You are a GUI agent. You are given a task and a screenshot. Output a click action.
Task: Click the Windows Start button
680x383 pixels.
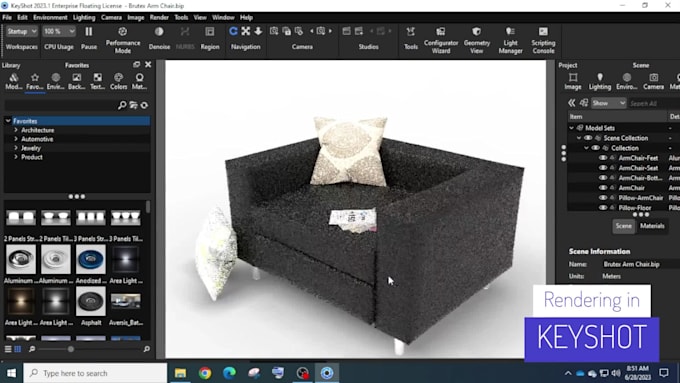[11, 373]
